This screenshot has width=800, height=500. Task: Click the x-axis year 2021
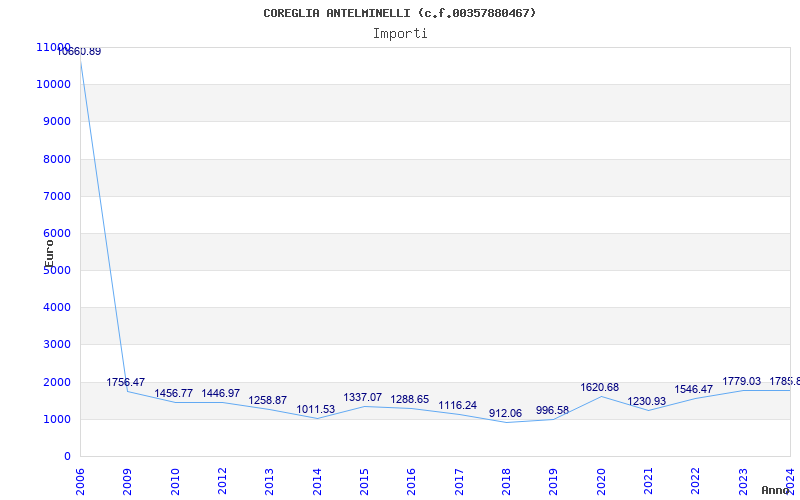pos(648,482)
